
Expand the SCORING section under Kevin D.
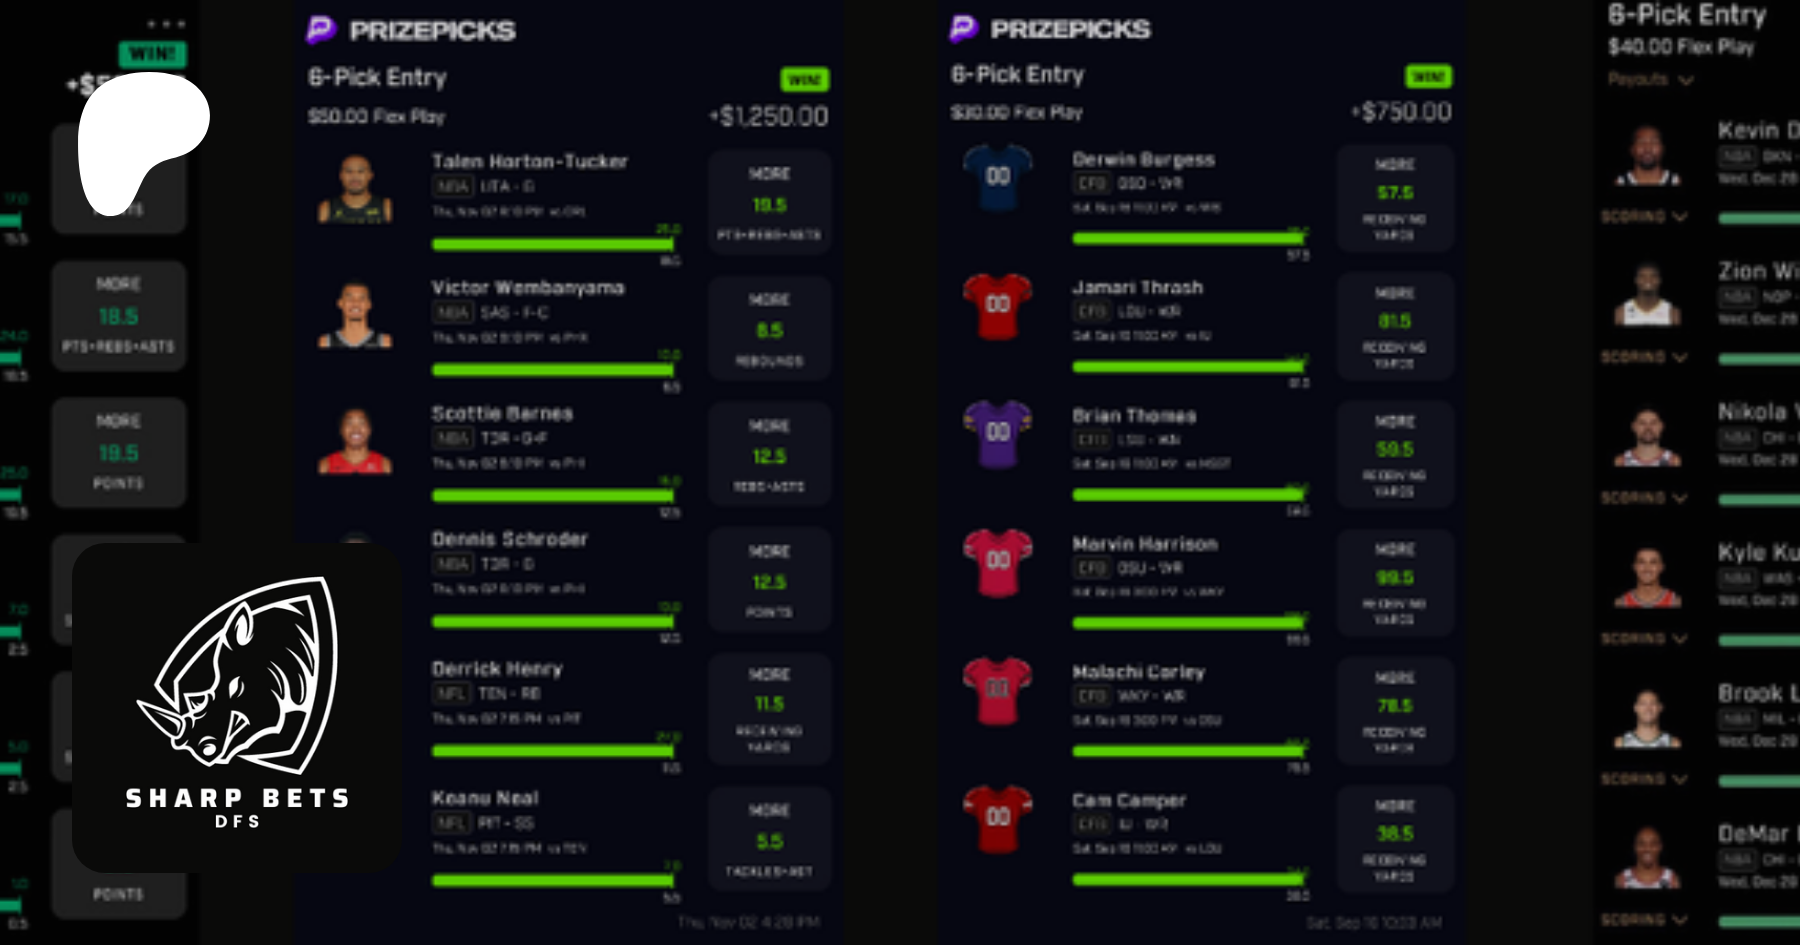pyautogui.click(x=1644, y=216)
